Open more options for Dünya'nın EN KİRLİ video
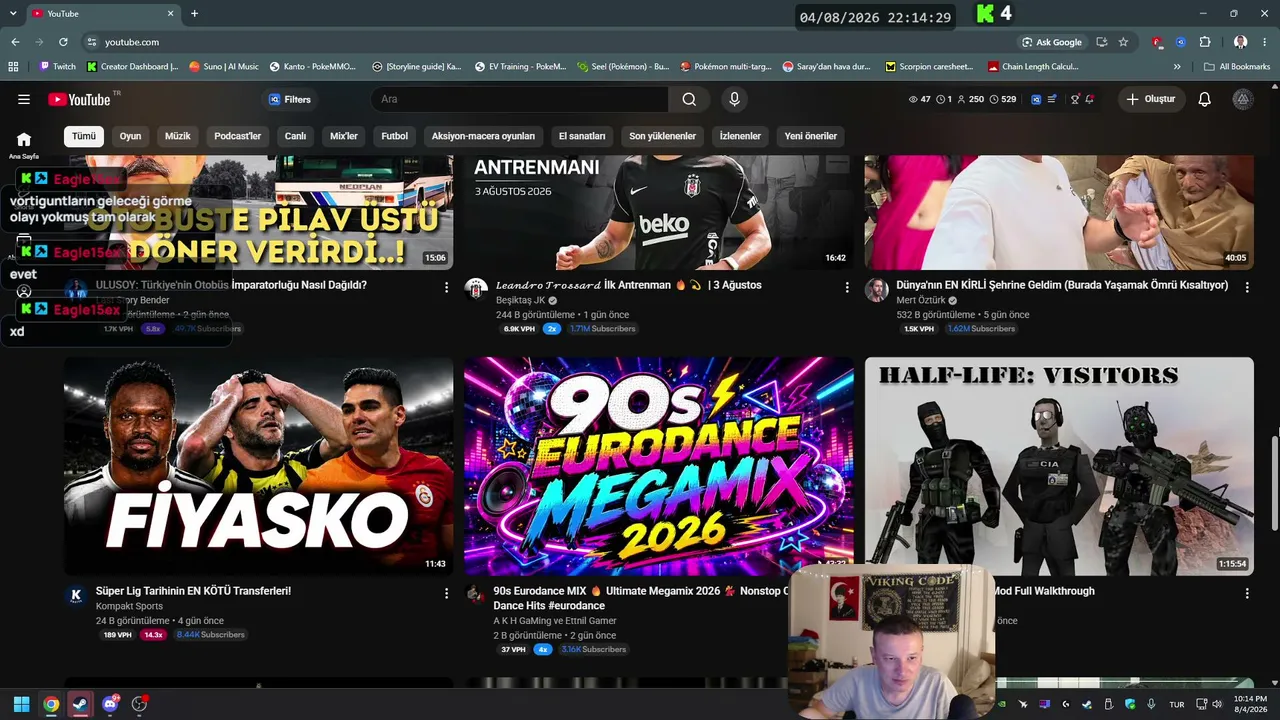 pyautogui.click(x=1247, y=287)
